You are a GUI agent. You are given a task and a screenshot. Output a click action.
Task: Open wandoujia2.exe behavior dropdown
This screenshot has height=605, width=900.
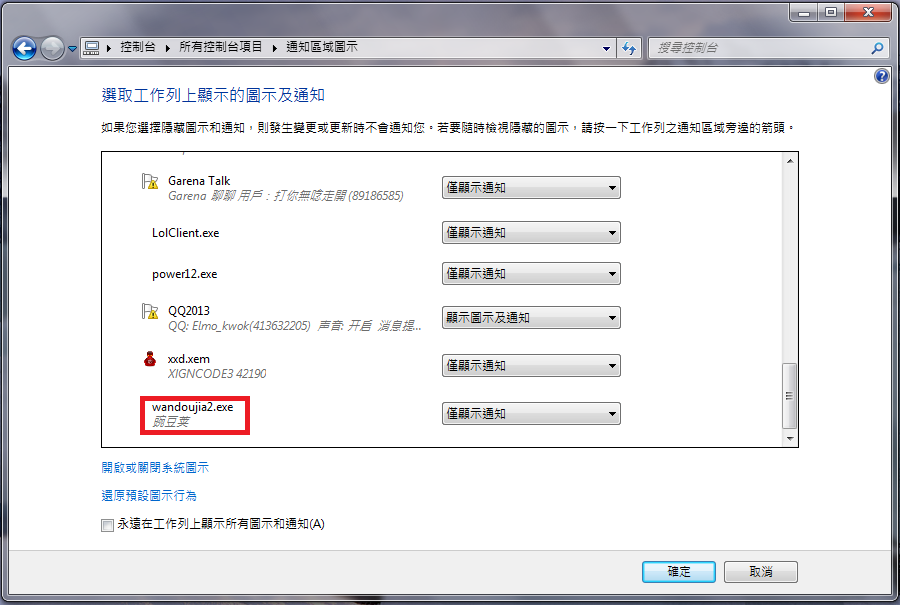point(531,413)
